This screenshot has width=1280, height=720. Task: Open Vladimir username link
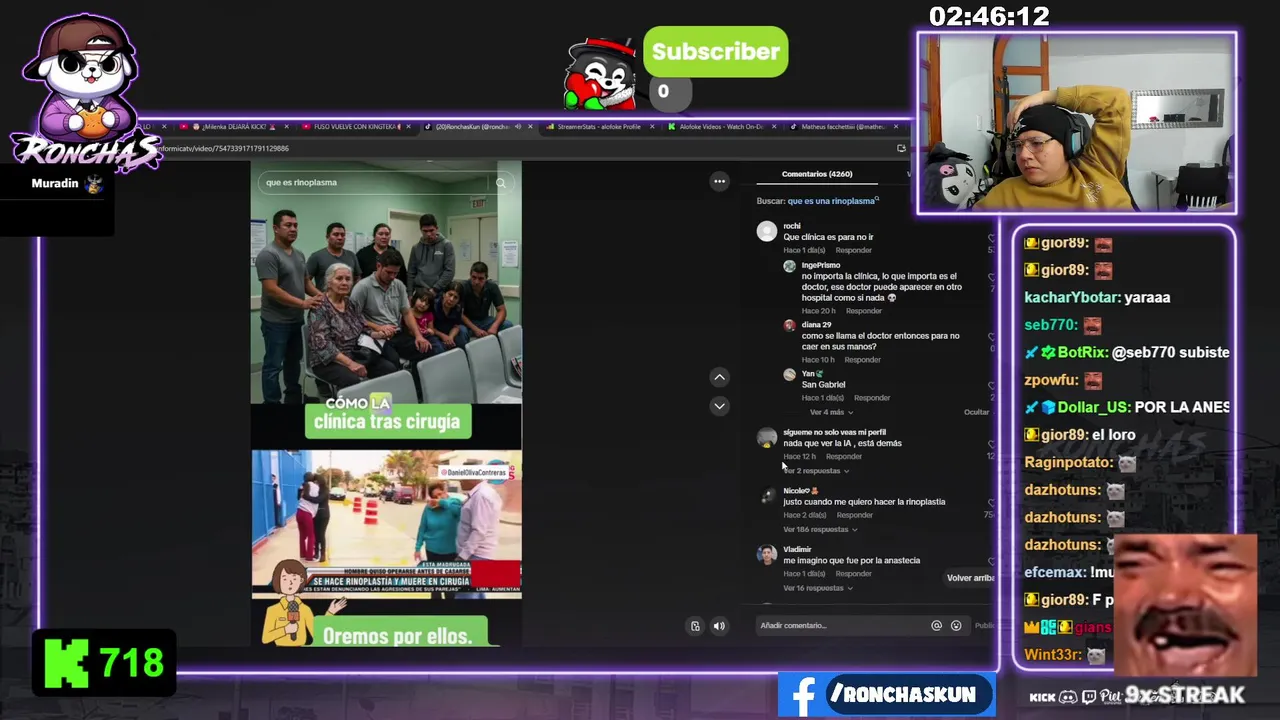point(797,550)
